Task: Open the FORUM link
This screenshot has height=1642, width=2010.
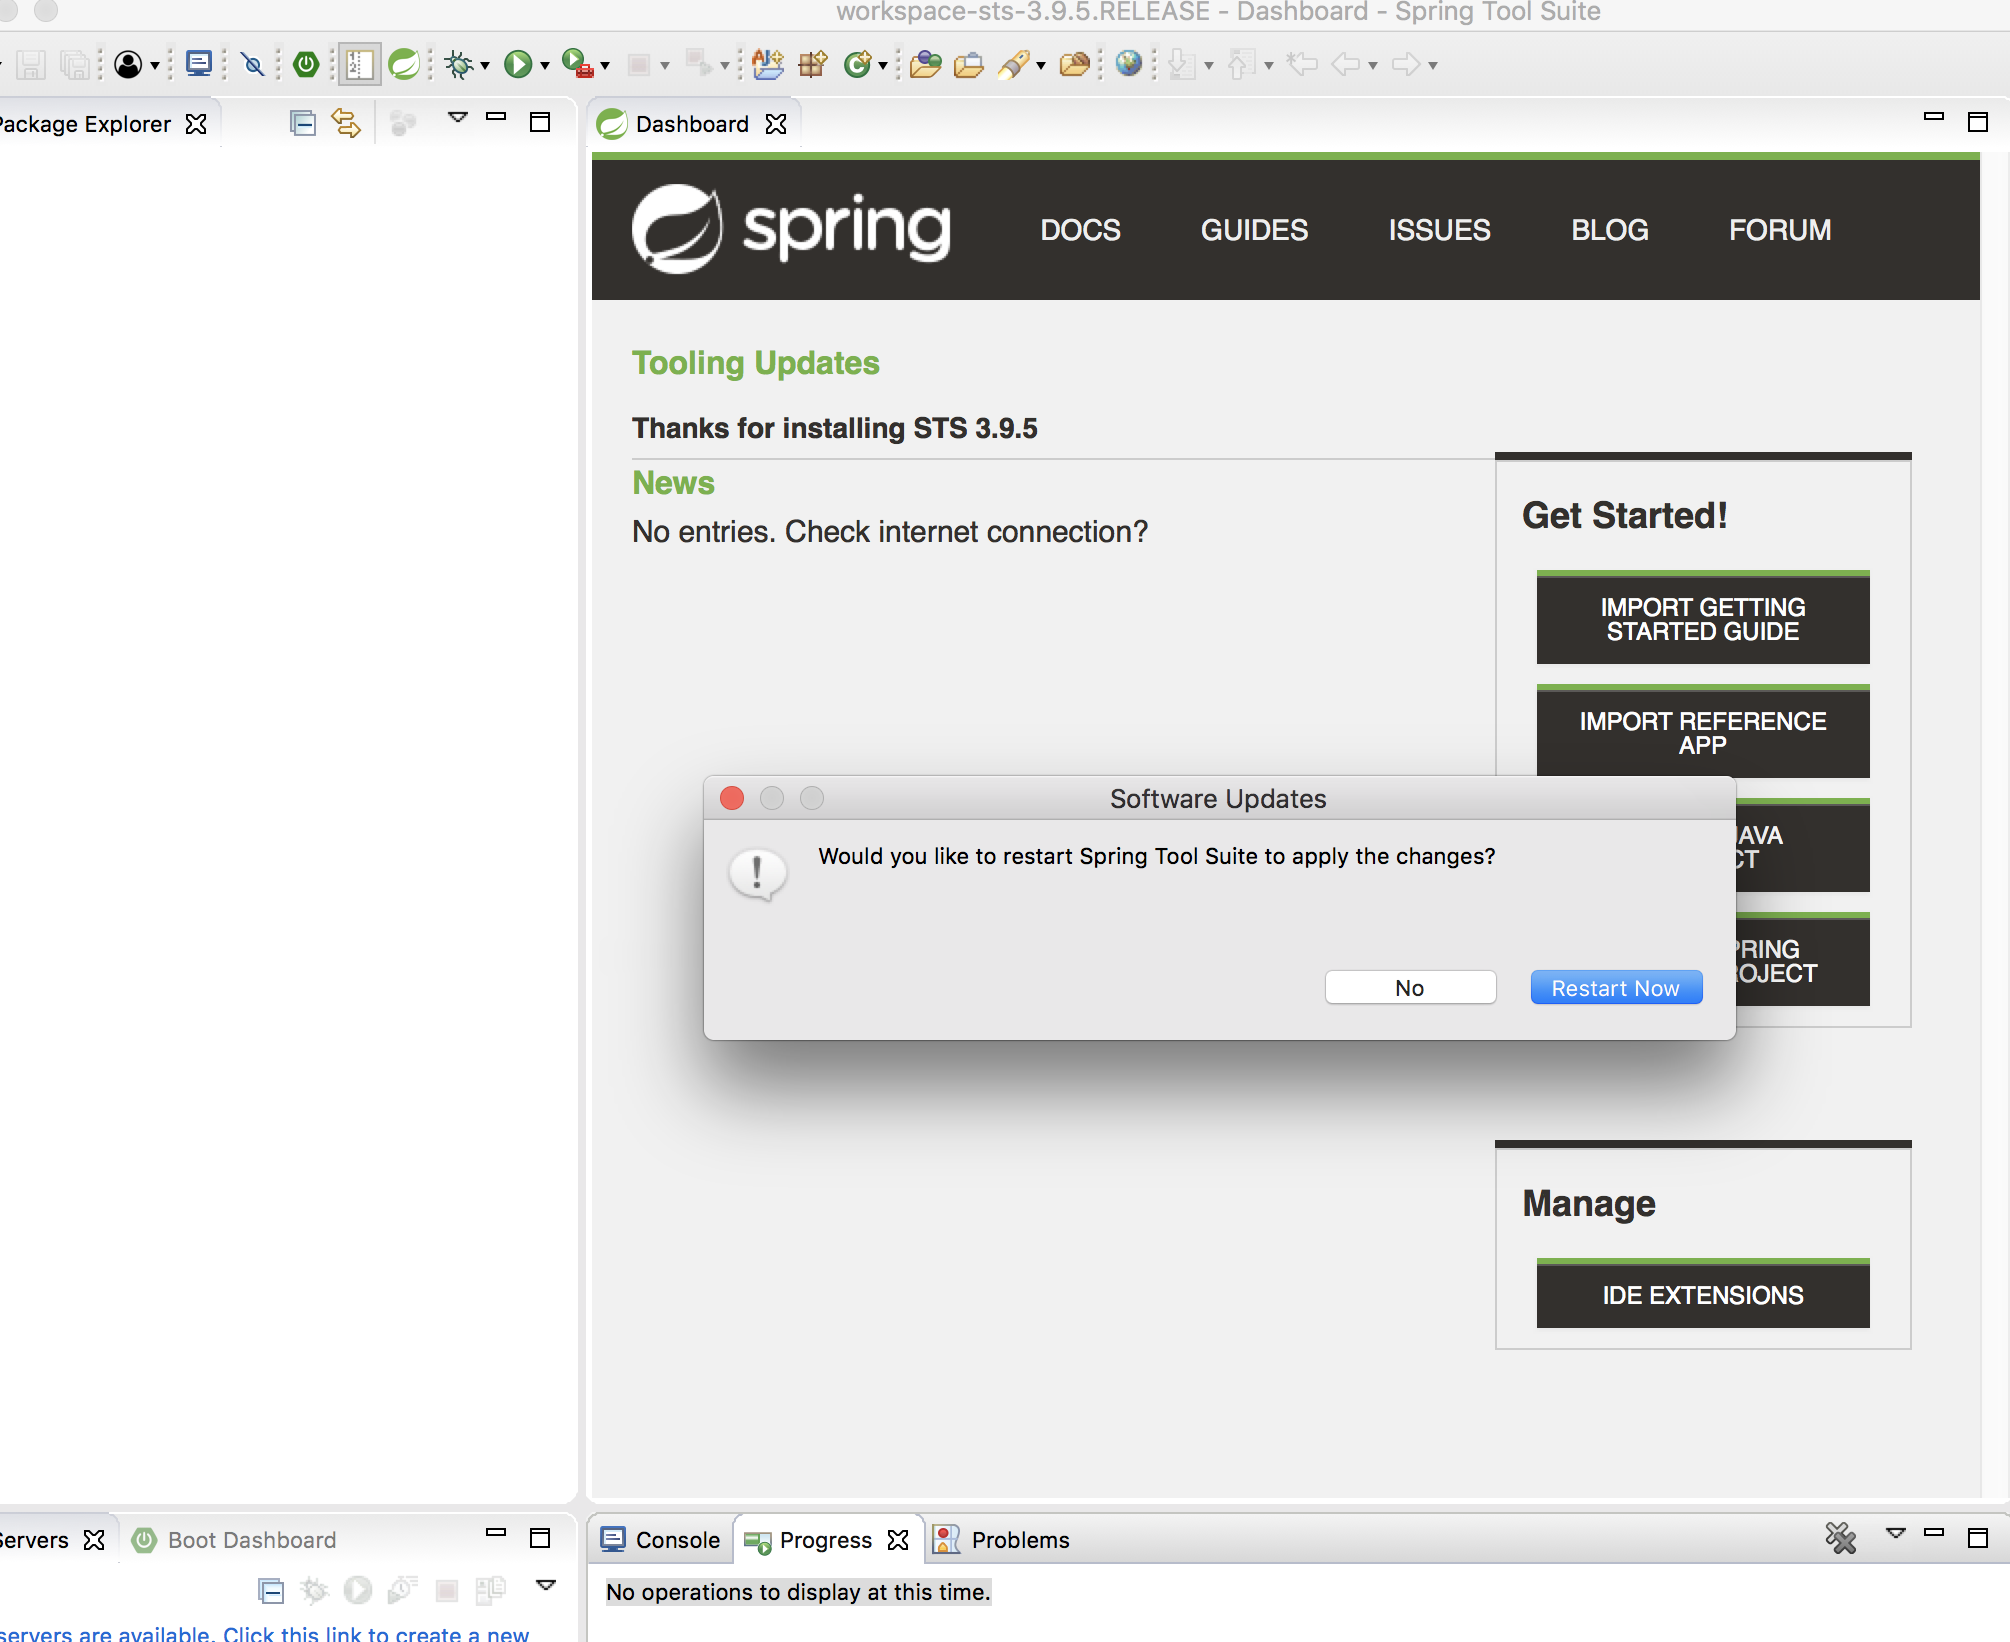Action: click(x=1780, y=230)
